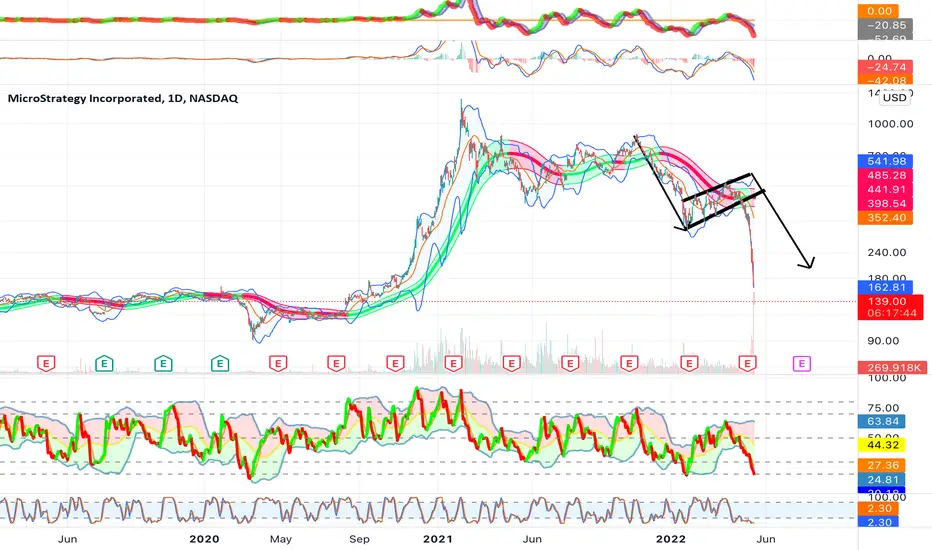Select the orange 0.00 top indicator label
Image resolution: width=932 pixels, height=550 pixels.
click(x=879, y=11)
